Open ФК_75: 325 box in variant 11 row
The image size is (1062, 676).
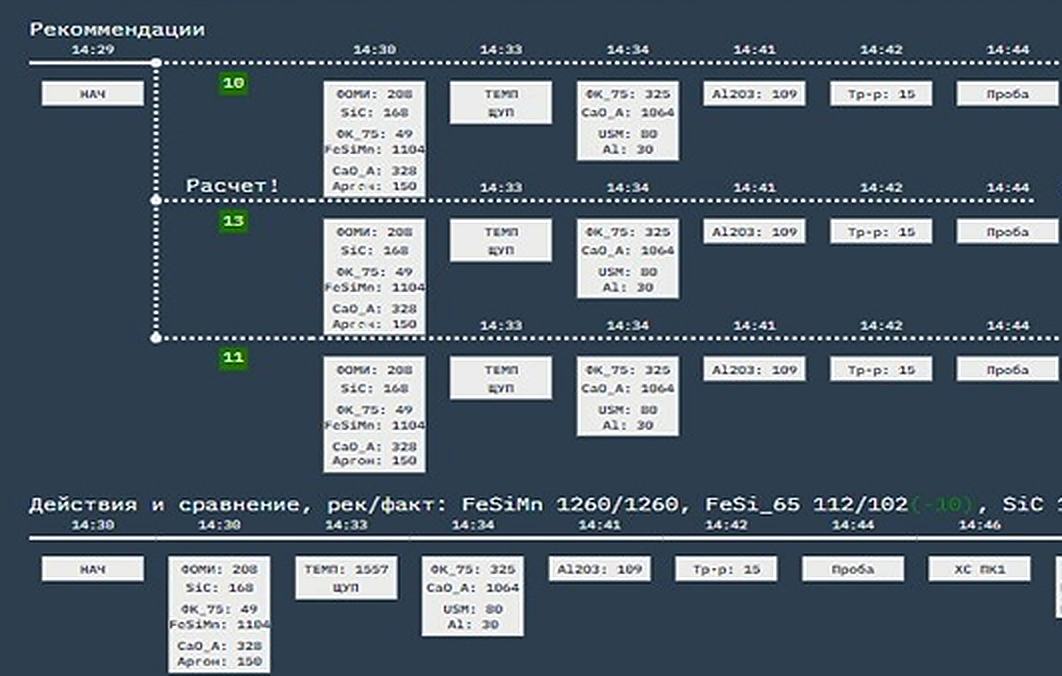click(628, 397)
